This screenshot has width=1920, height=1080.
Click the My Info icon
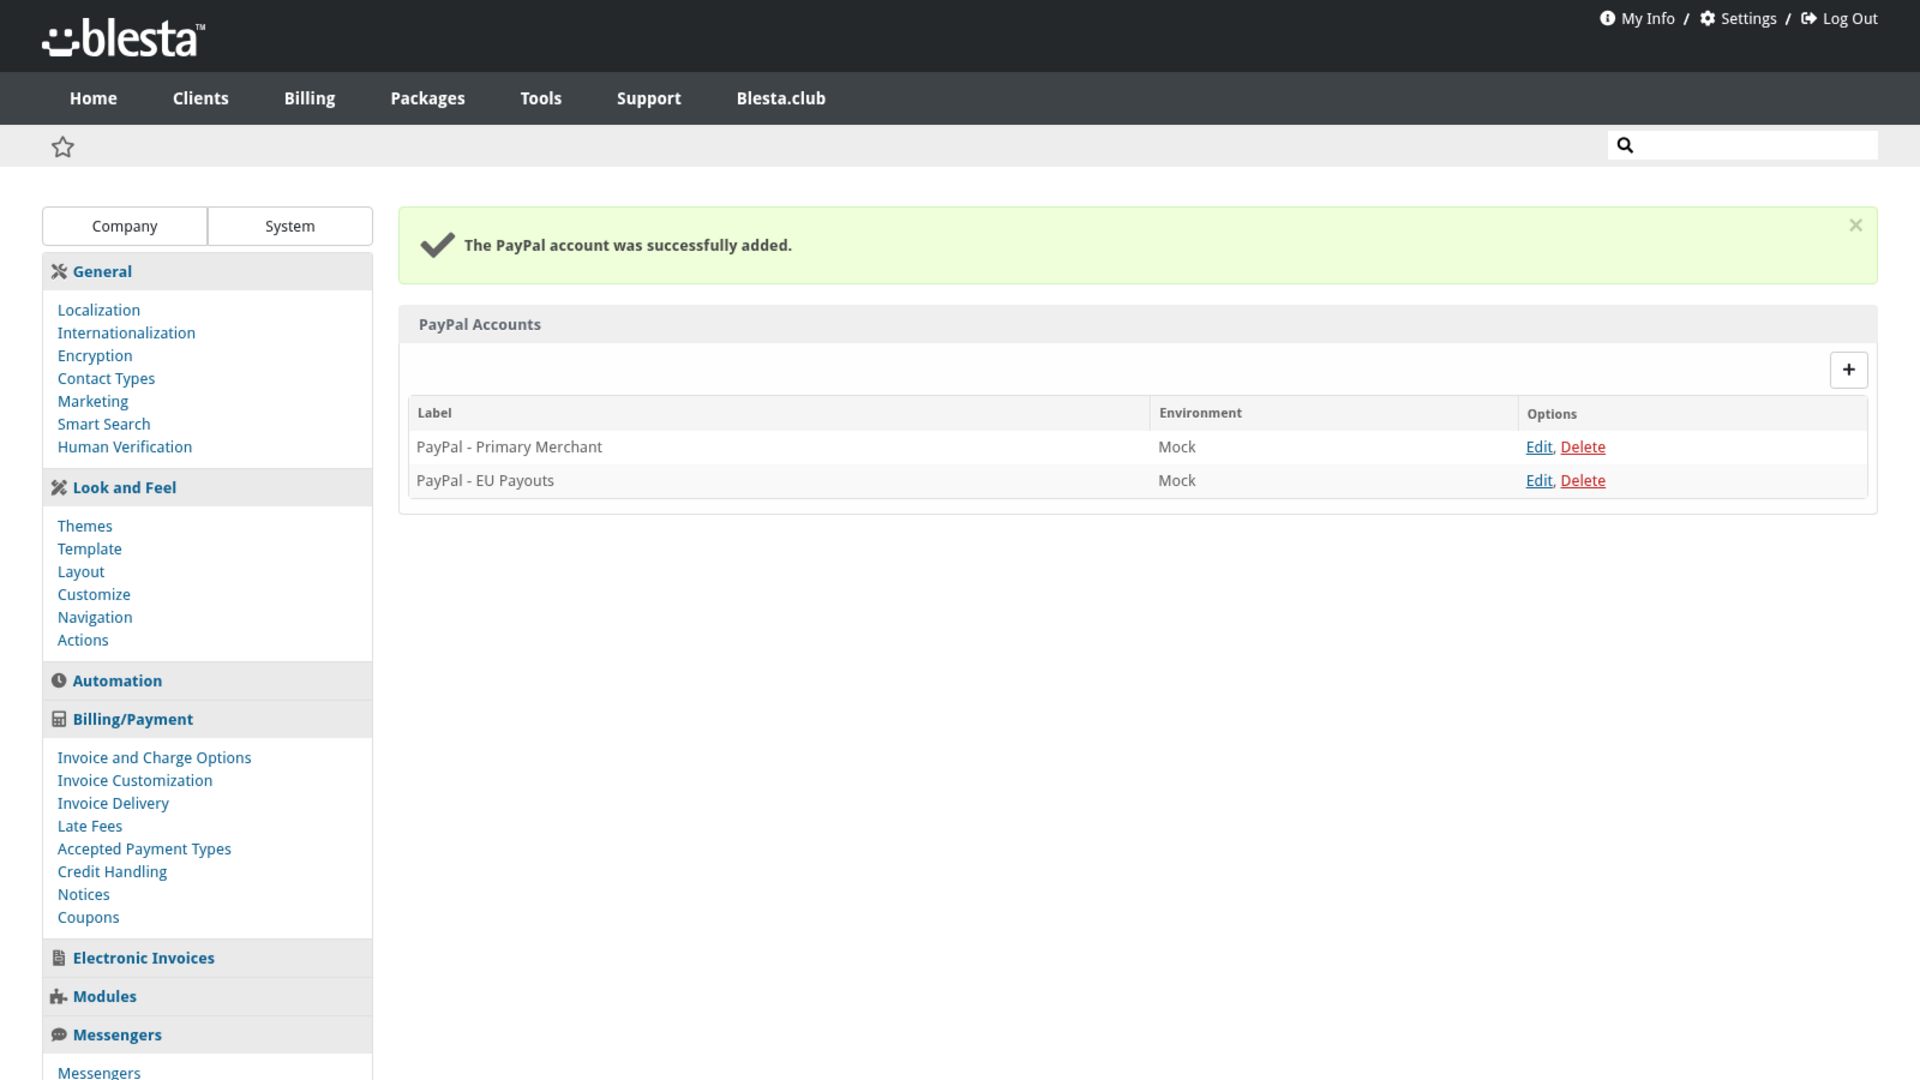pyautogui.click(x=1607, y=18)
